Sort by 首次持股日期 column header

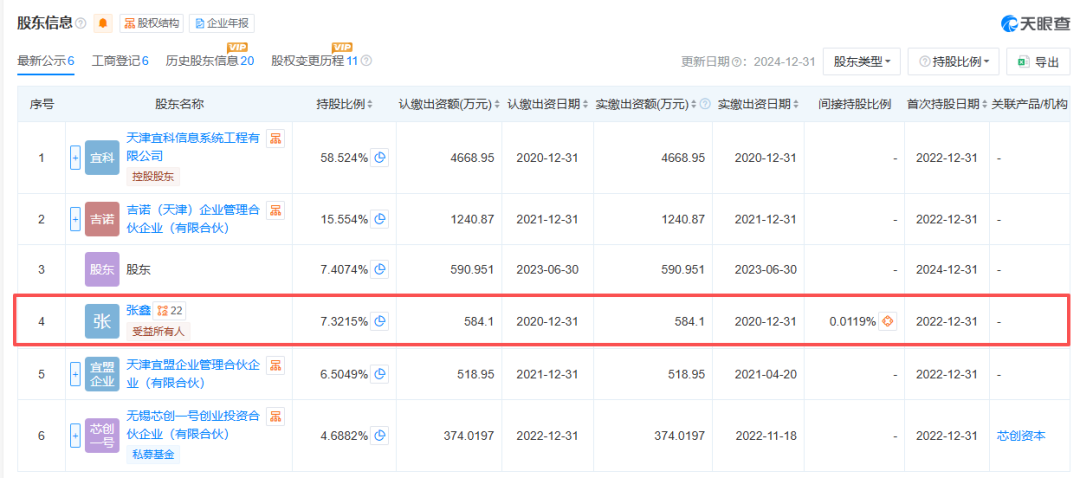[947, 104]
